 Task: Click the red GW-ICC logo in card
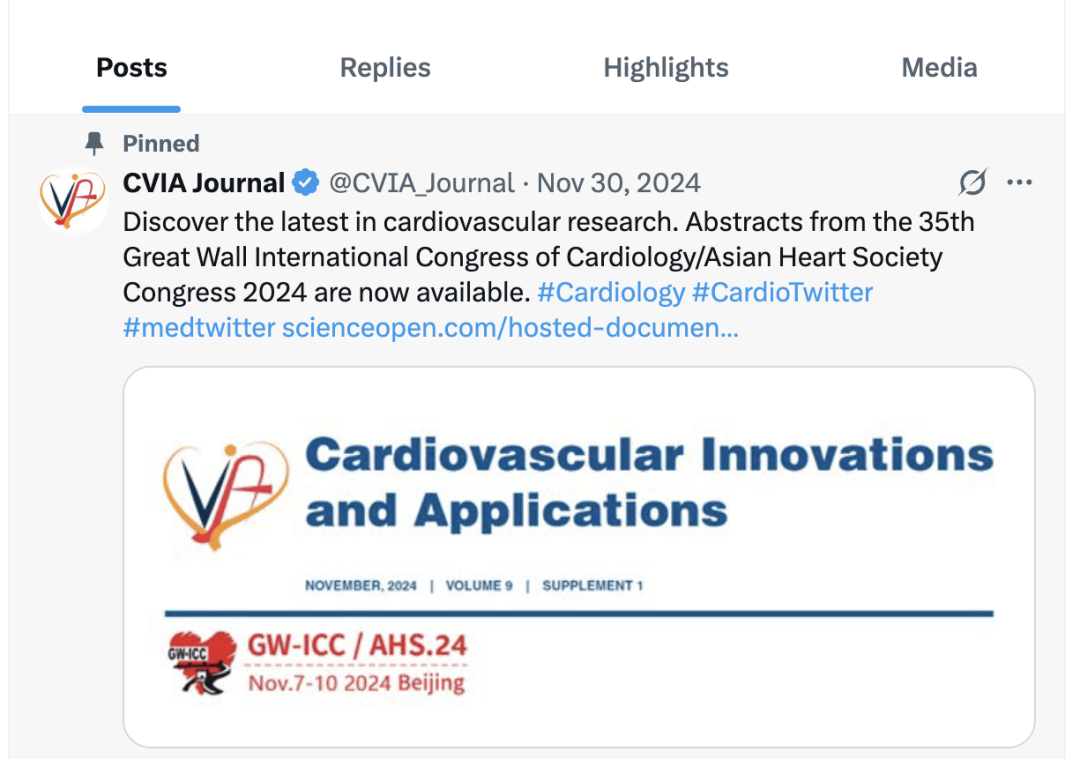[201, 662]
